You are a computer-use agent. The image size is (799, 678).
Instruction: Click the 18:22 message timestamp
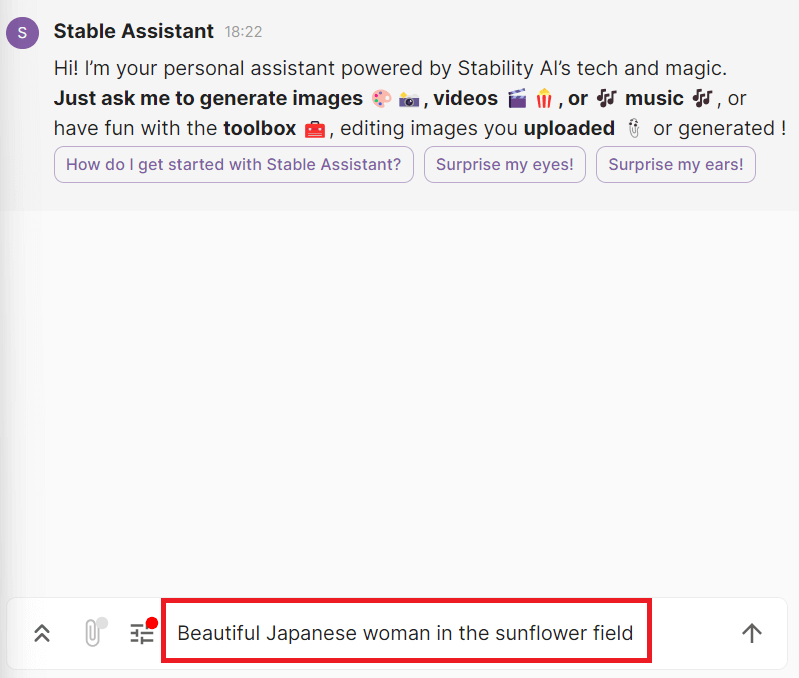[243, 32]
